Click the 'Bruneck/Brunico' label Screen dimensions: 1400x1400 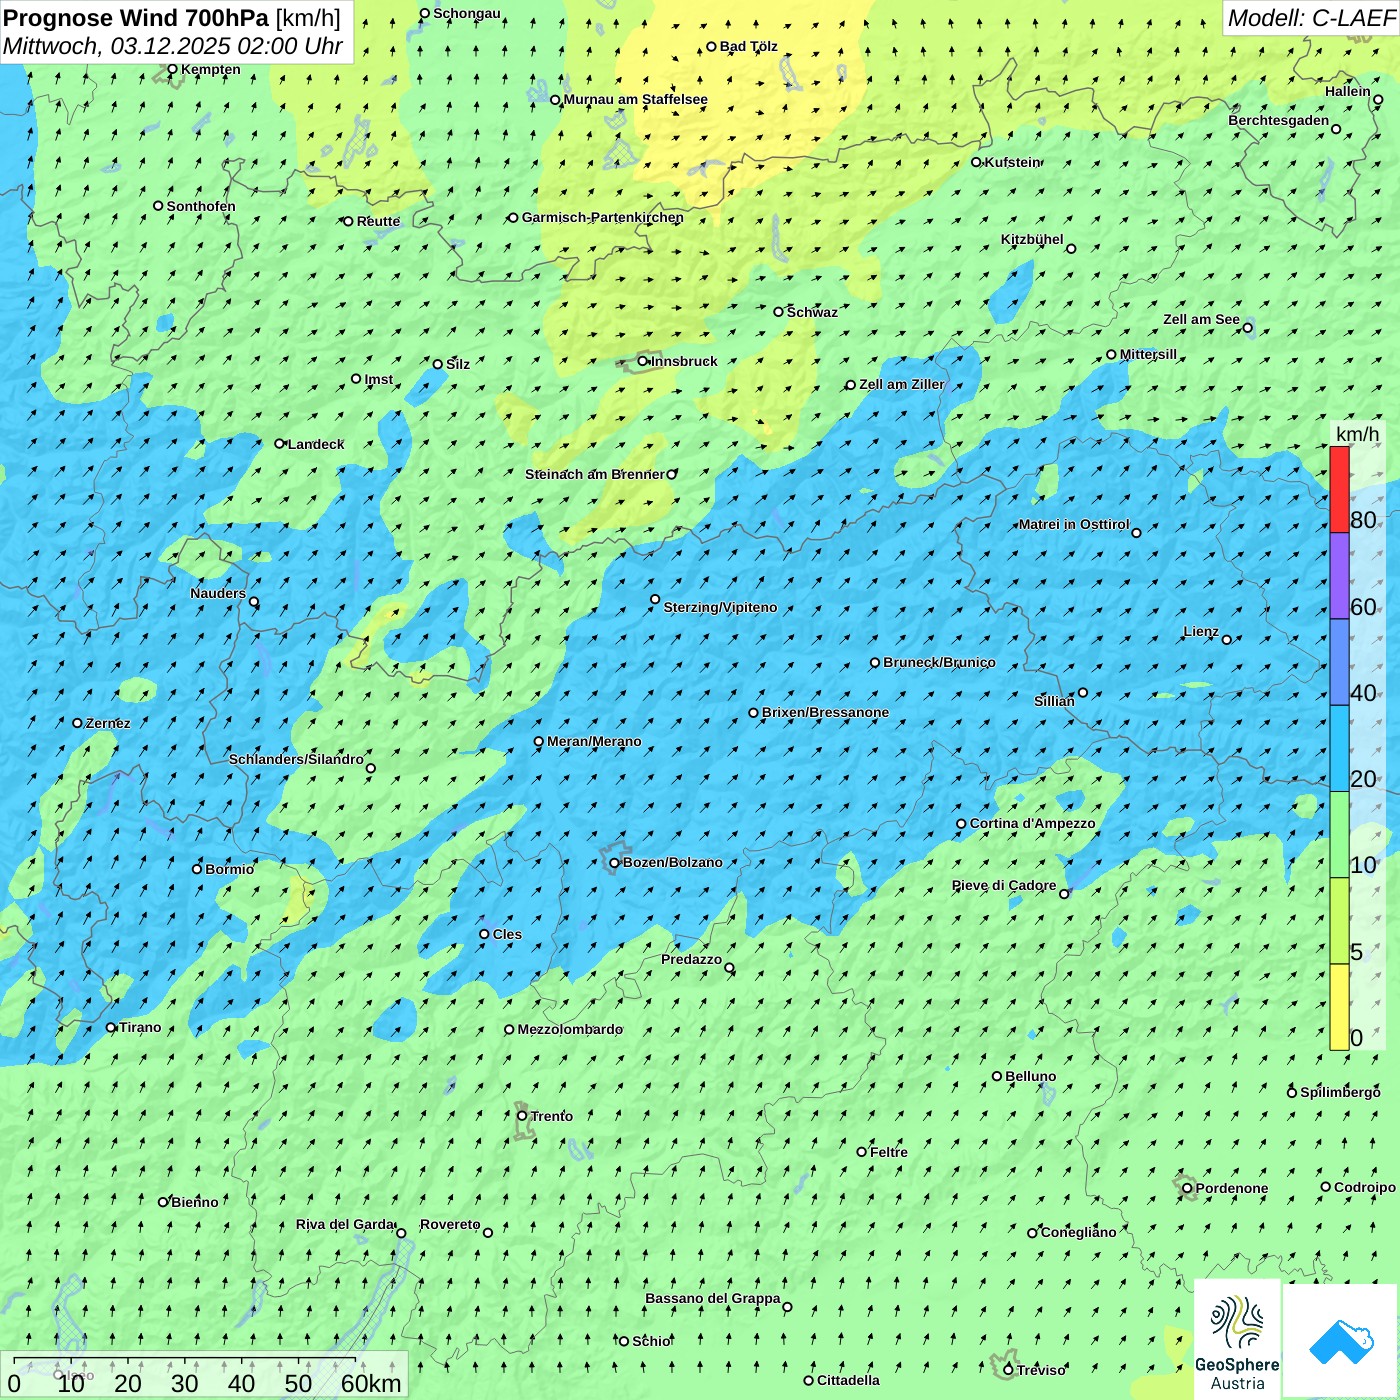pyautogui.click(x=940, y=663)
